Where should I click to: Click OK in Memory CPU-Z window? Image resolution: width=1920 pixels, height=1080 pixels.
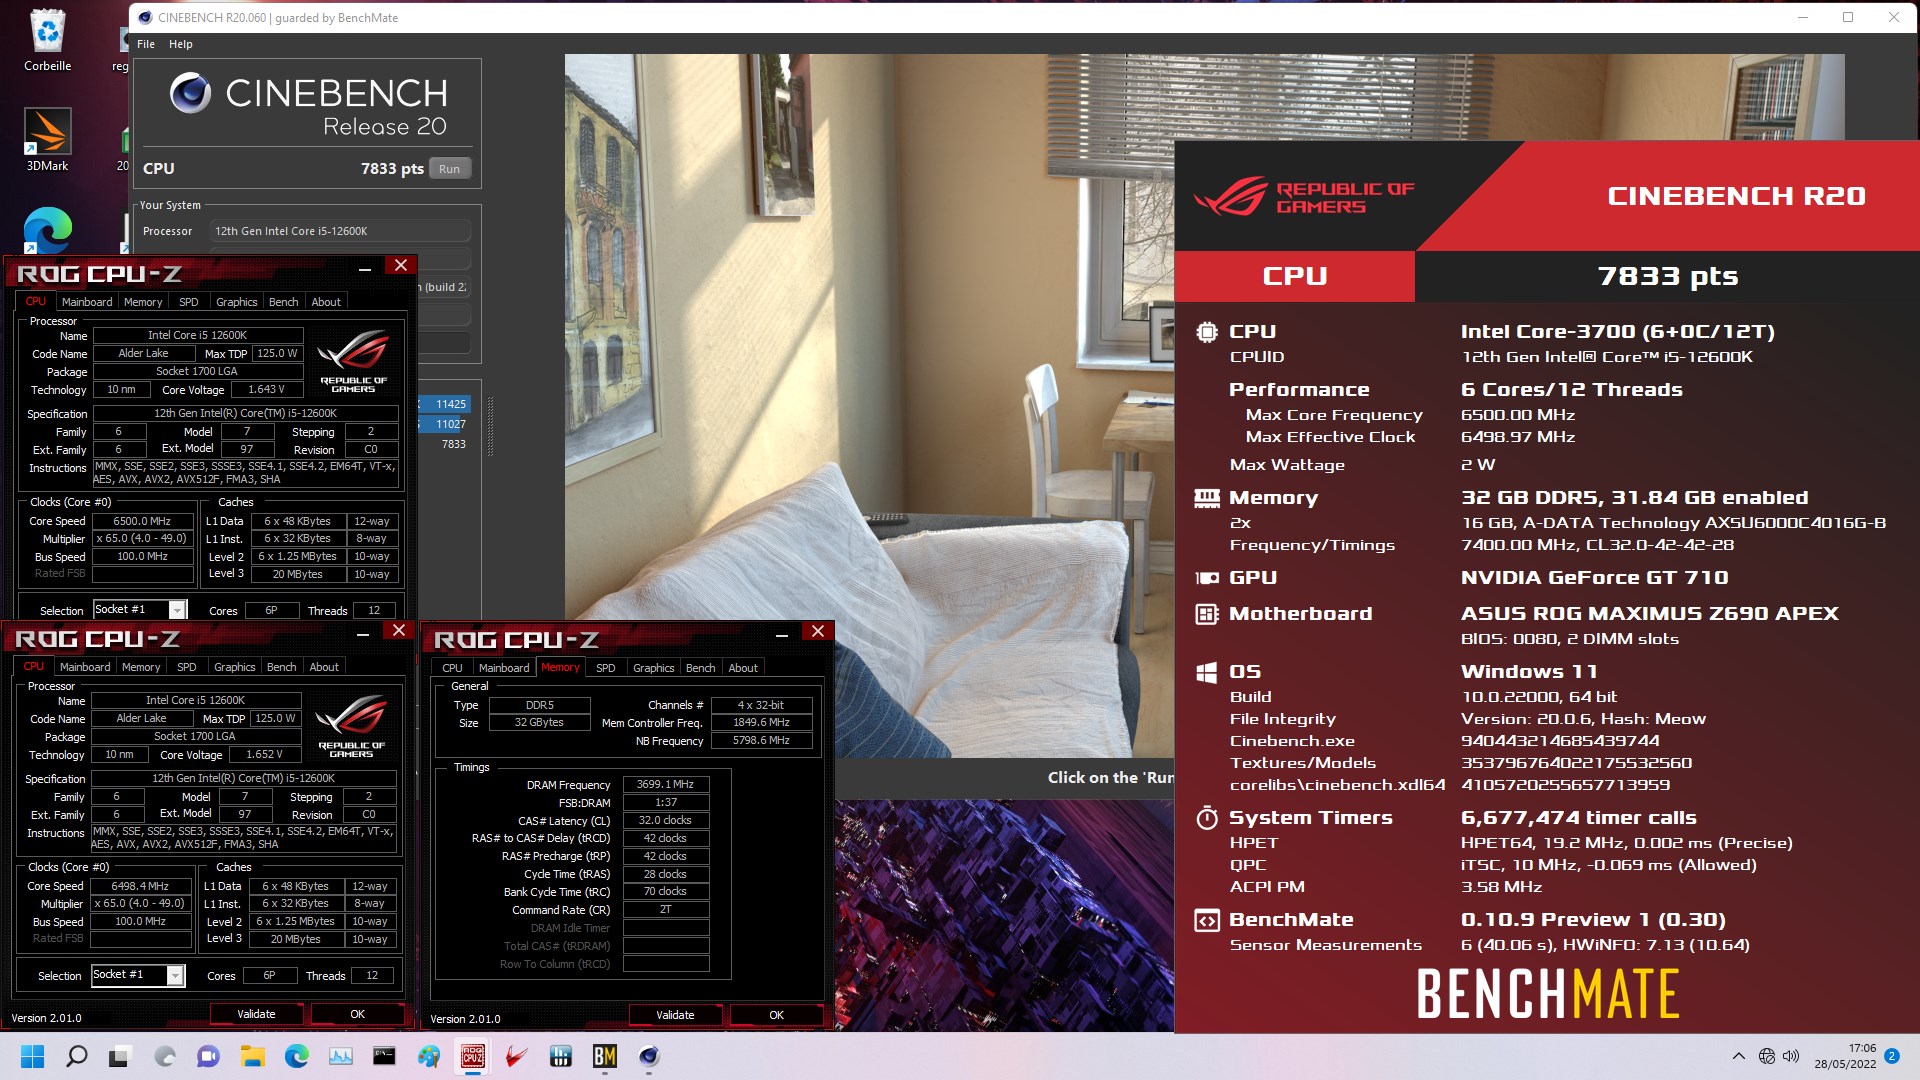pos(777,1014)
